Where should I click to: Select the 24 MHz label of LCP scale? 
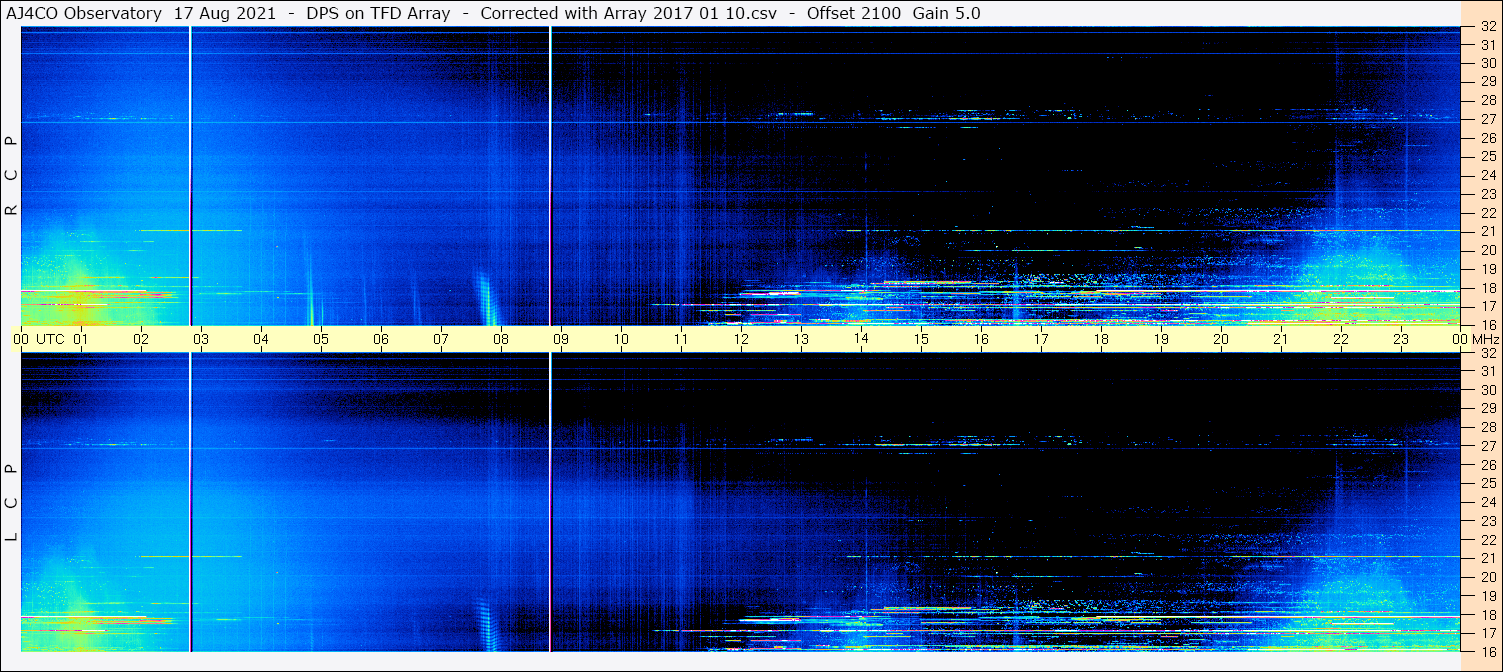pyautogui.click(x=1488, y=502)
